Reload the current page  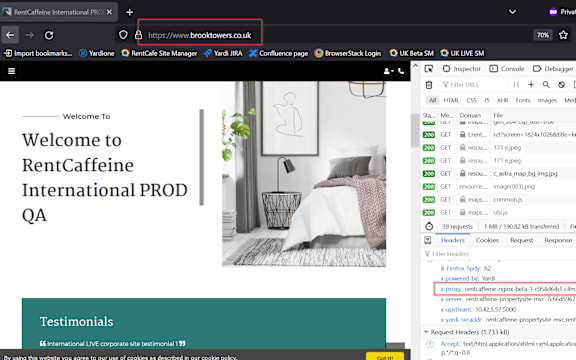coord(49,35)
